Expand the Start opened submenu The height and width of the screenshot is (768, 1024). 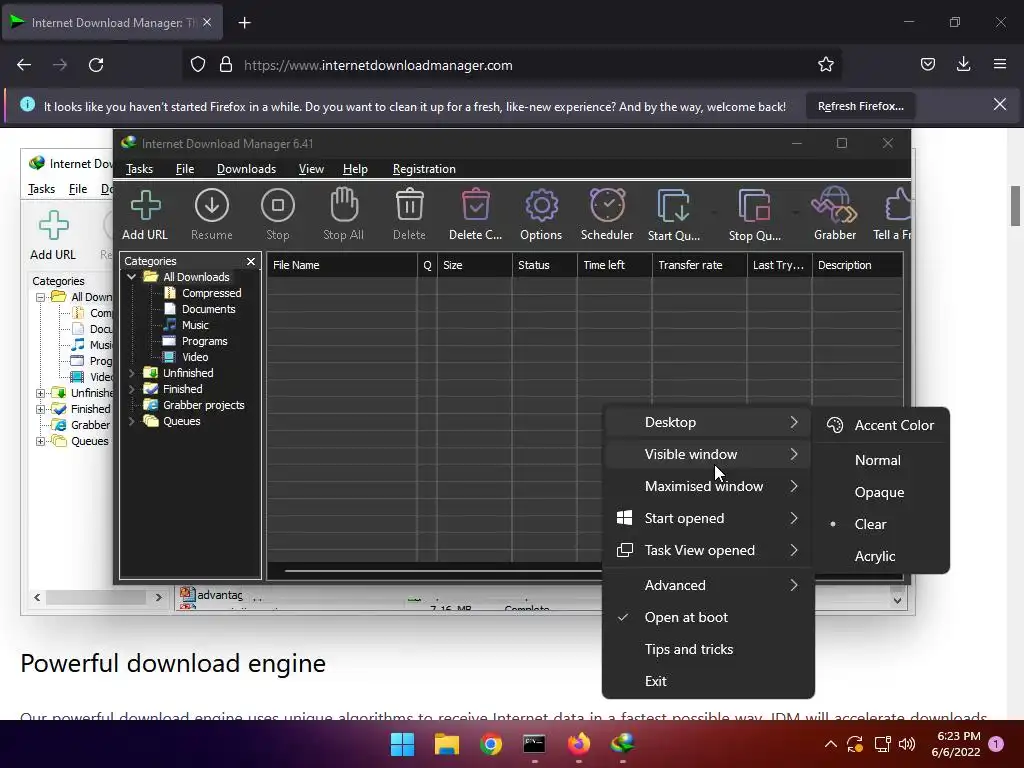(x=708, y=519)
